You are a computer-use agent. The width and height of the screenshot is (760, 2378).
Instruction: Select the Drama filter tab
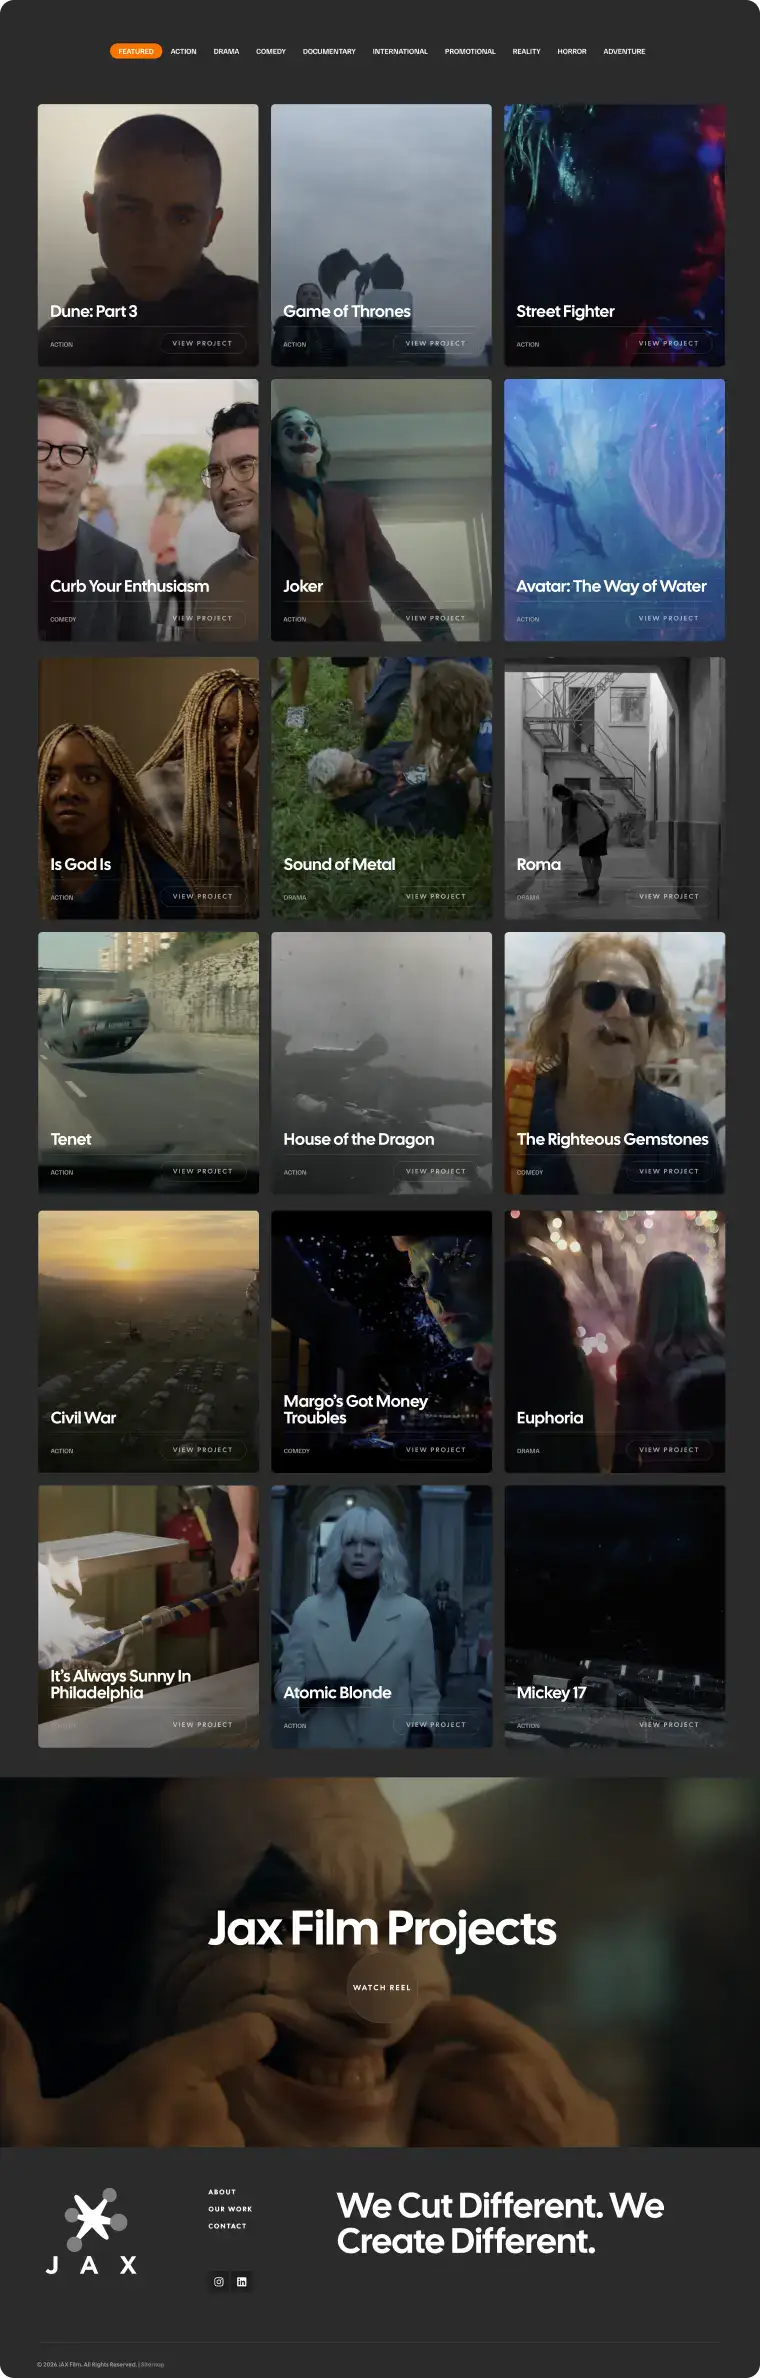click(226, 51)
